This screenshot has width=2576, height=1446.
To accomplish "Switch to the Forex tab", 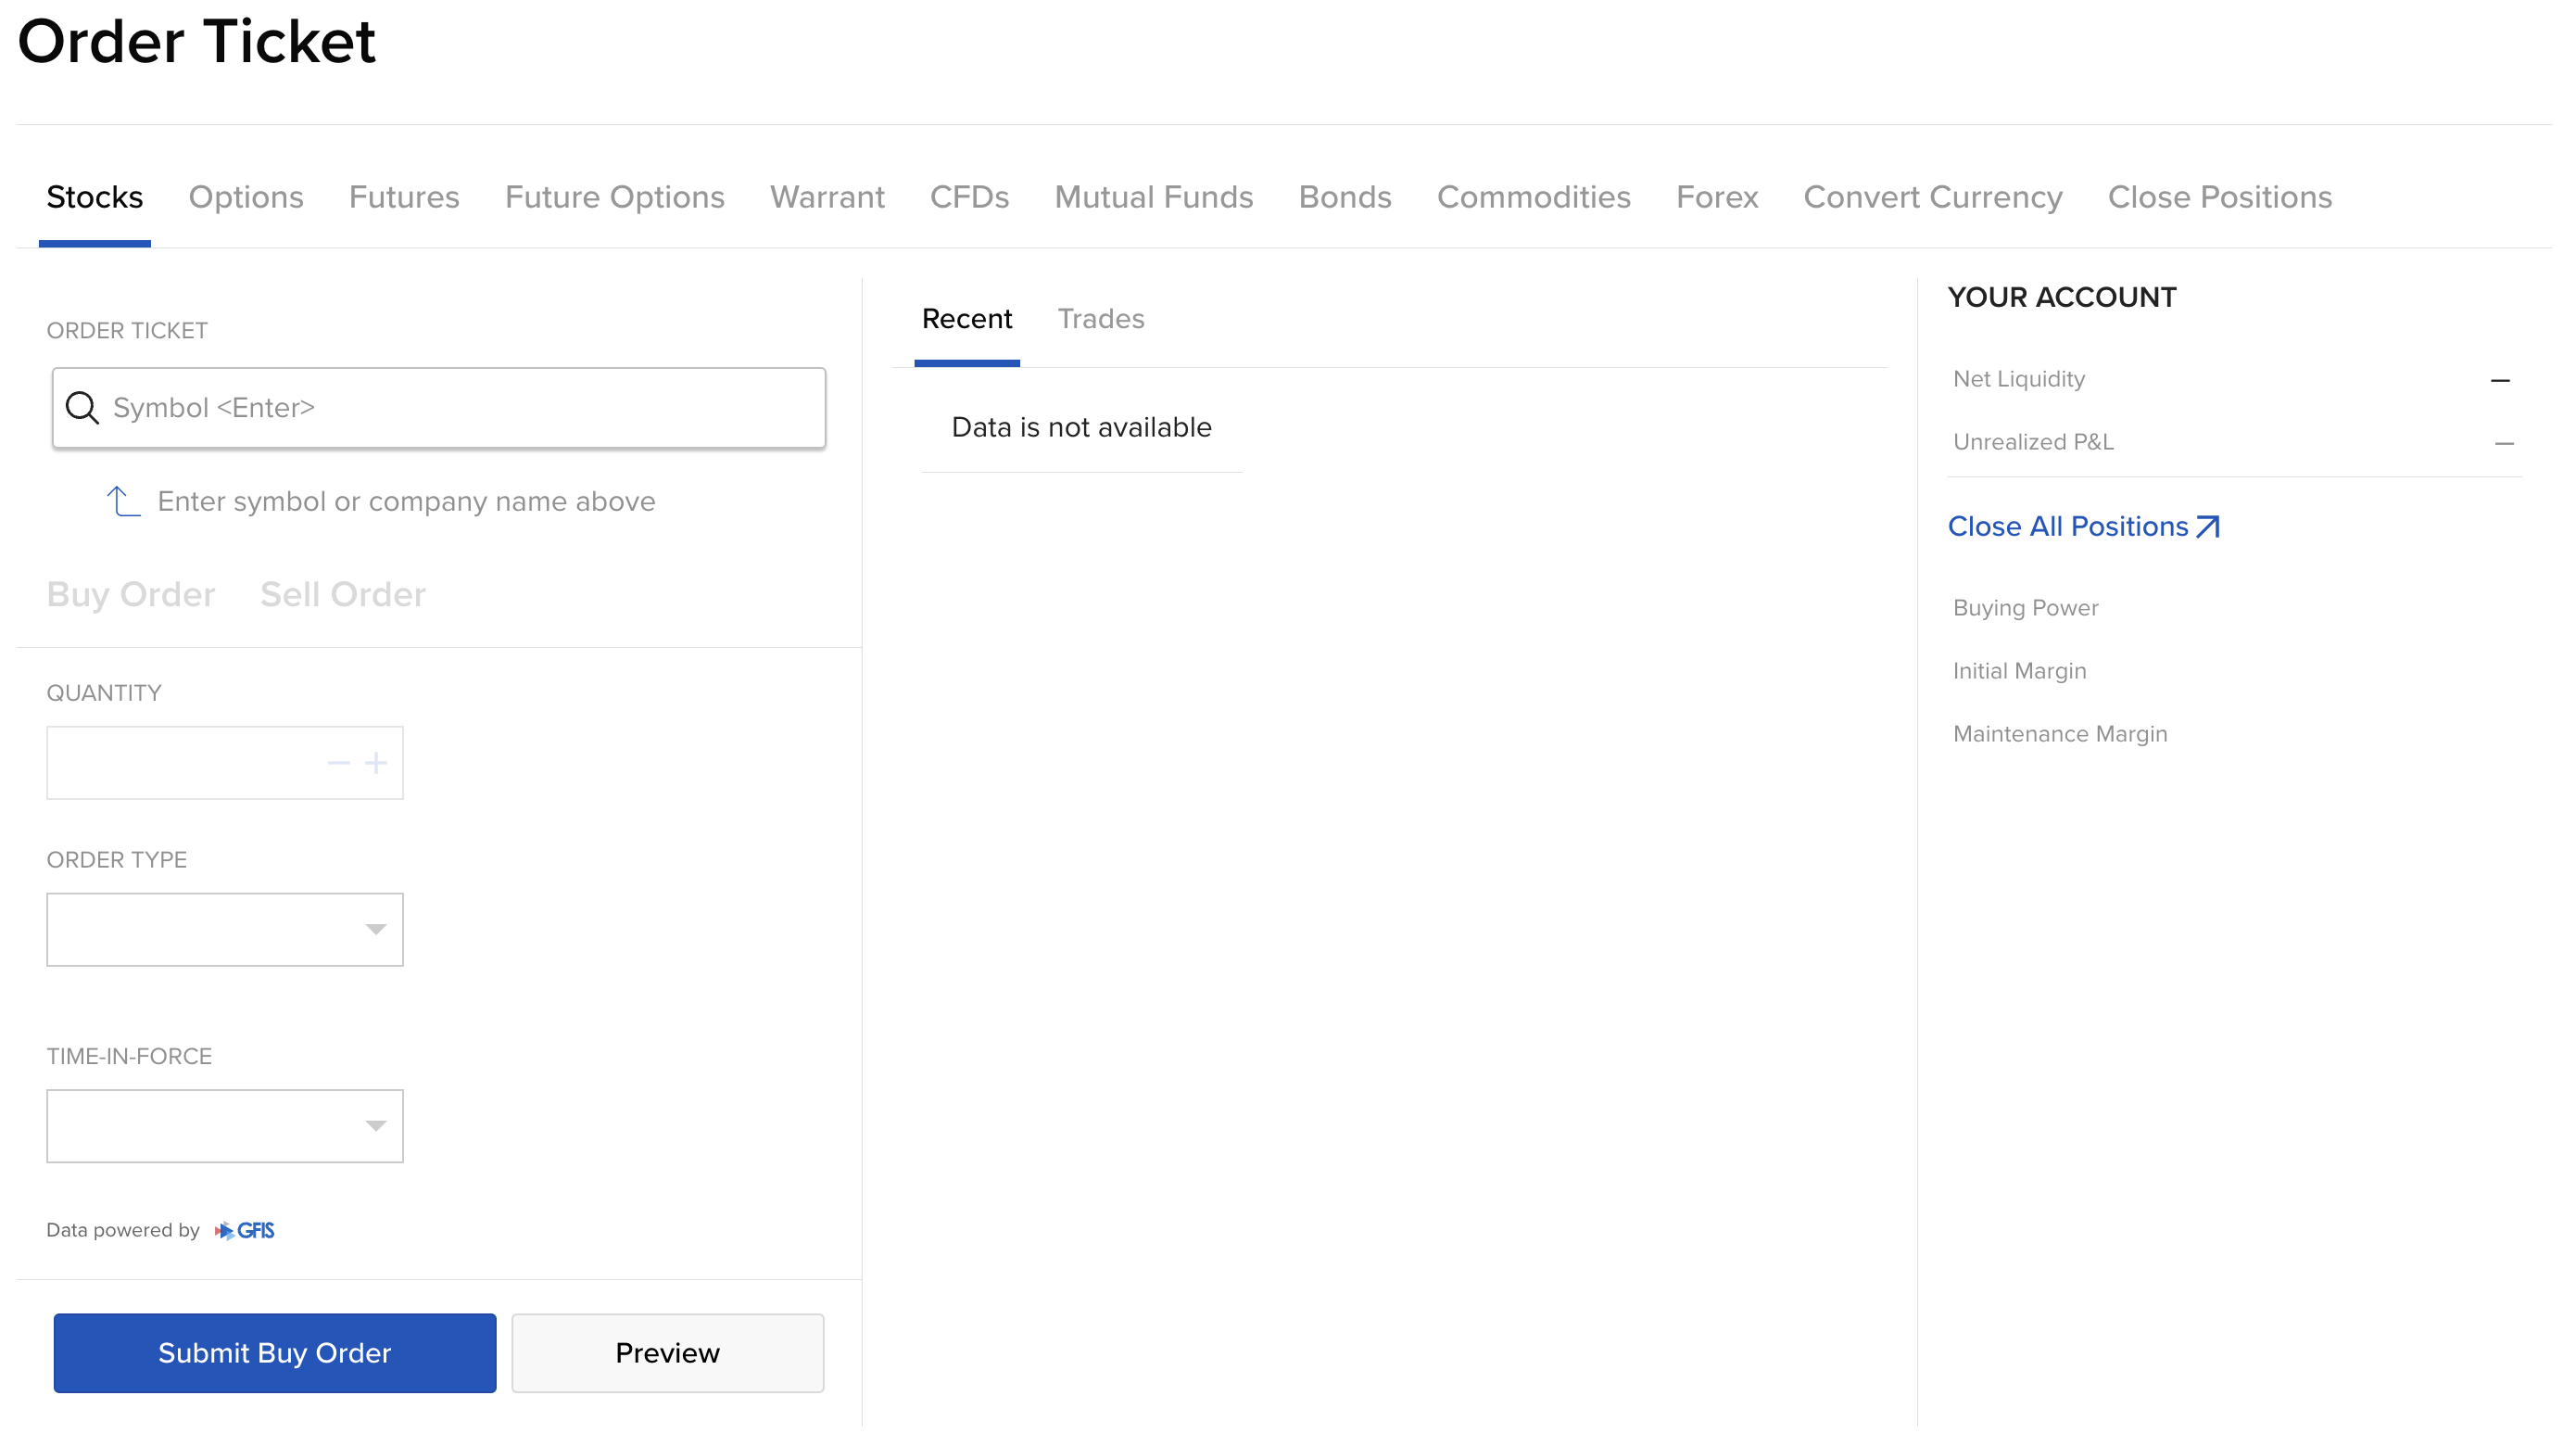I will coord(1716,197).
